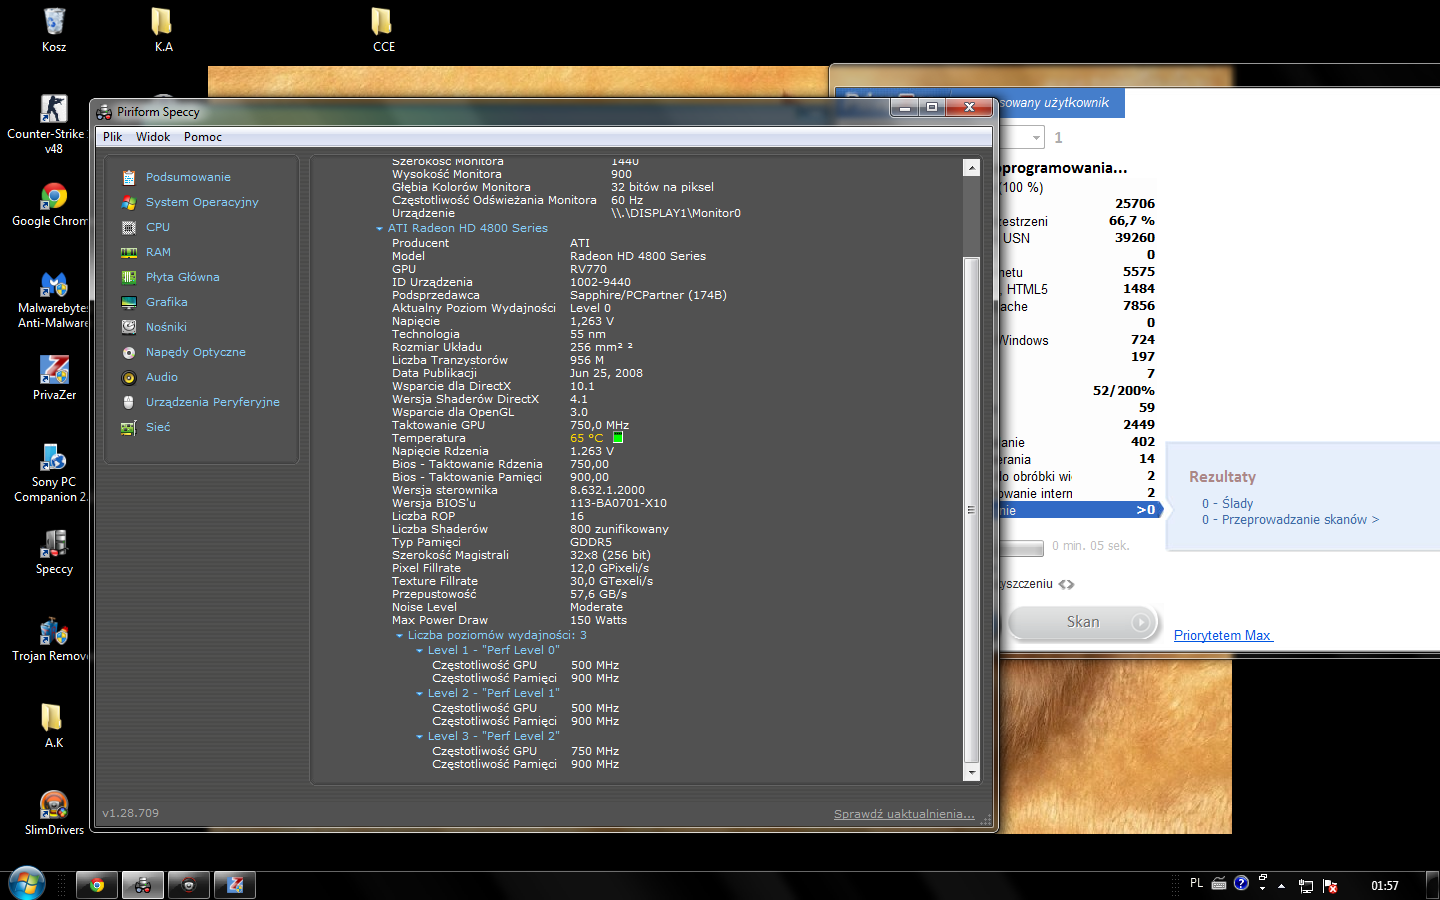The image size is (1440, 900).
Task: Open the Windows Start menu orb
Action: [x=27, y=884]
